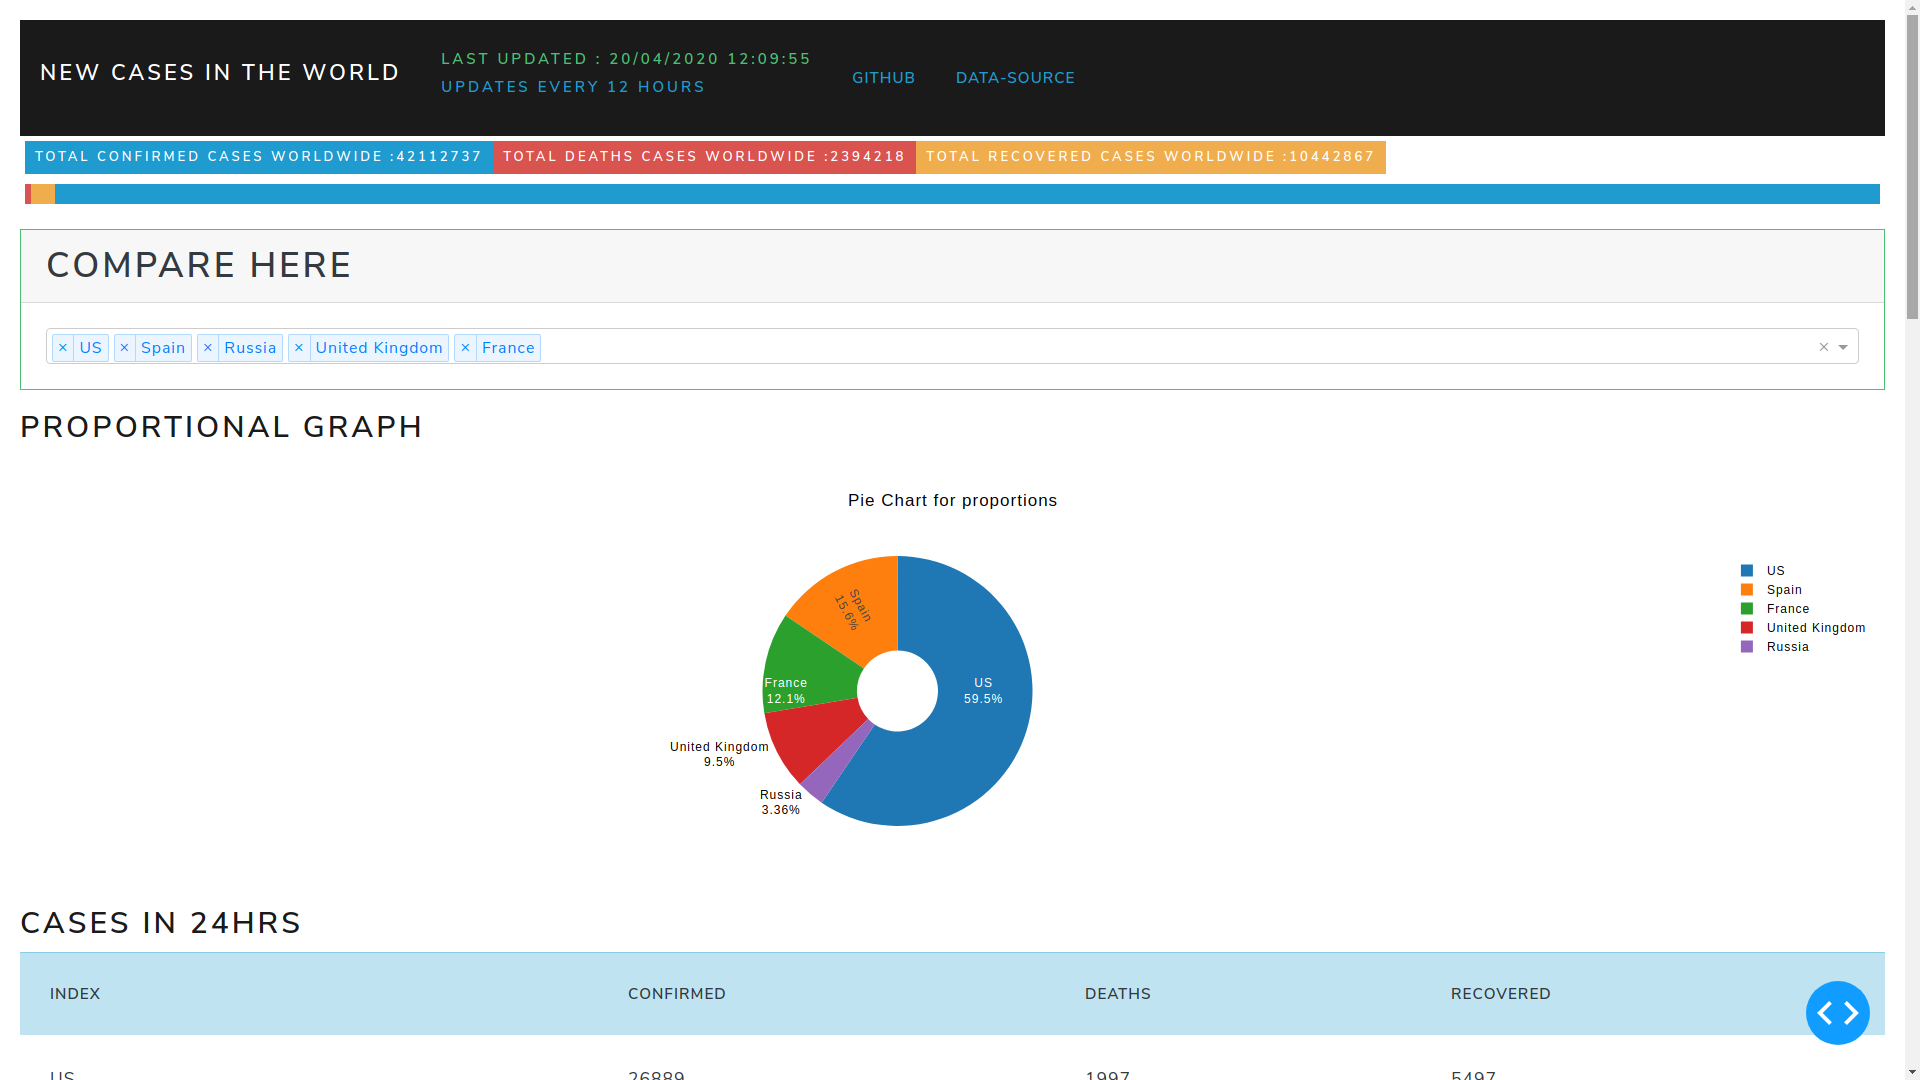Remove United Kingdom tag from compare list

(299, 348)
